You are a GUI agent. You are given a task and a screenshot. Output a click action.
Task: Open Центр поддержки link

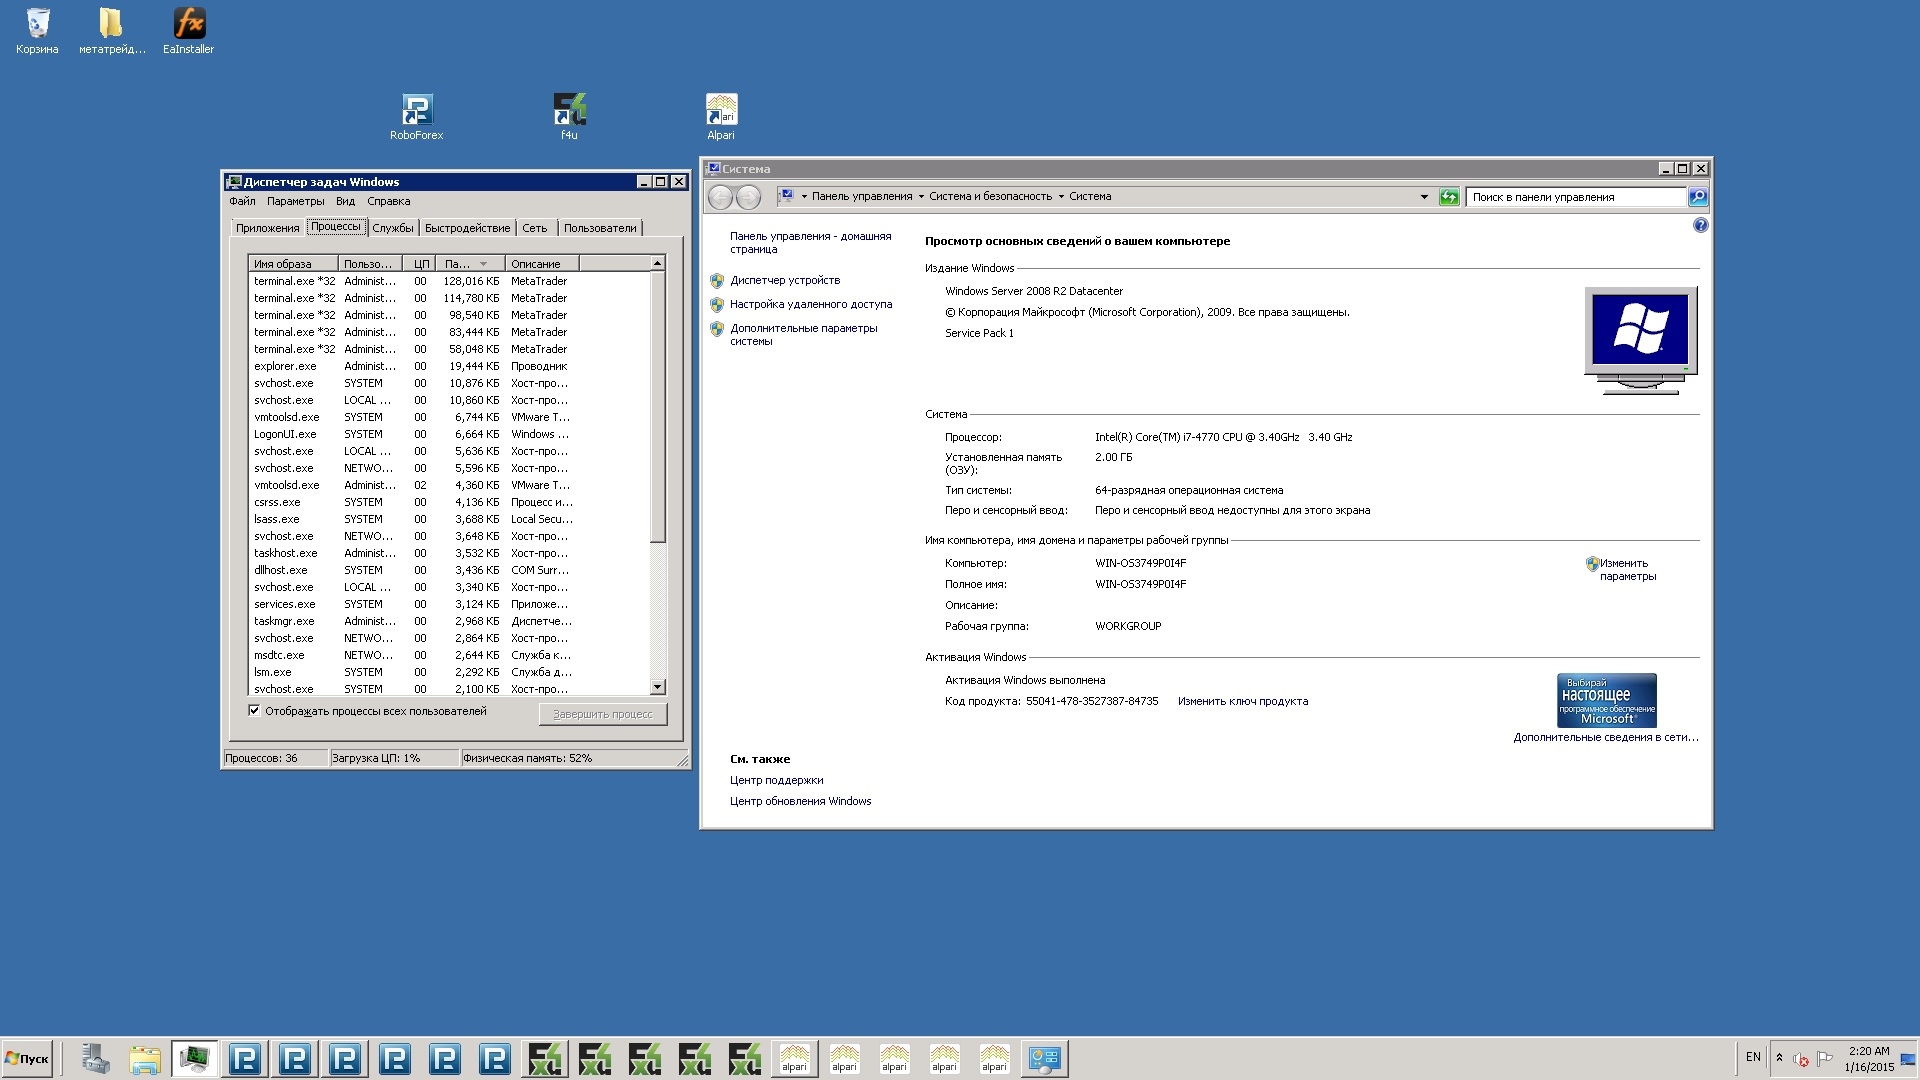(777, 780)
